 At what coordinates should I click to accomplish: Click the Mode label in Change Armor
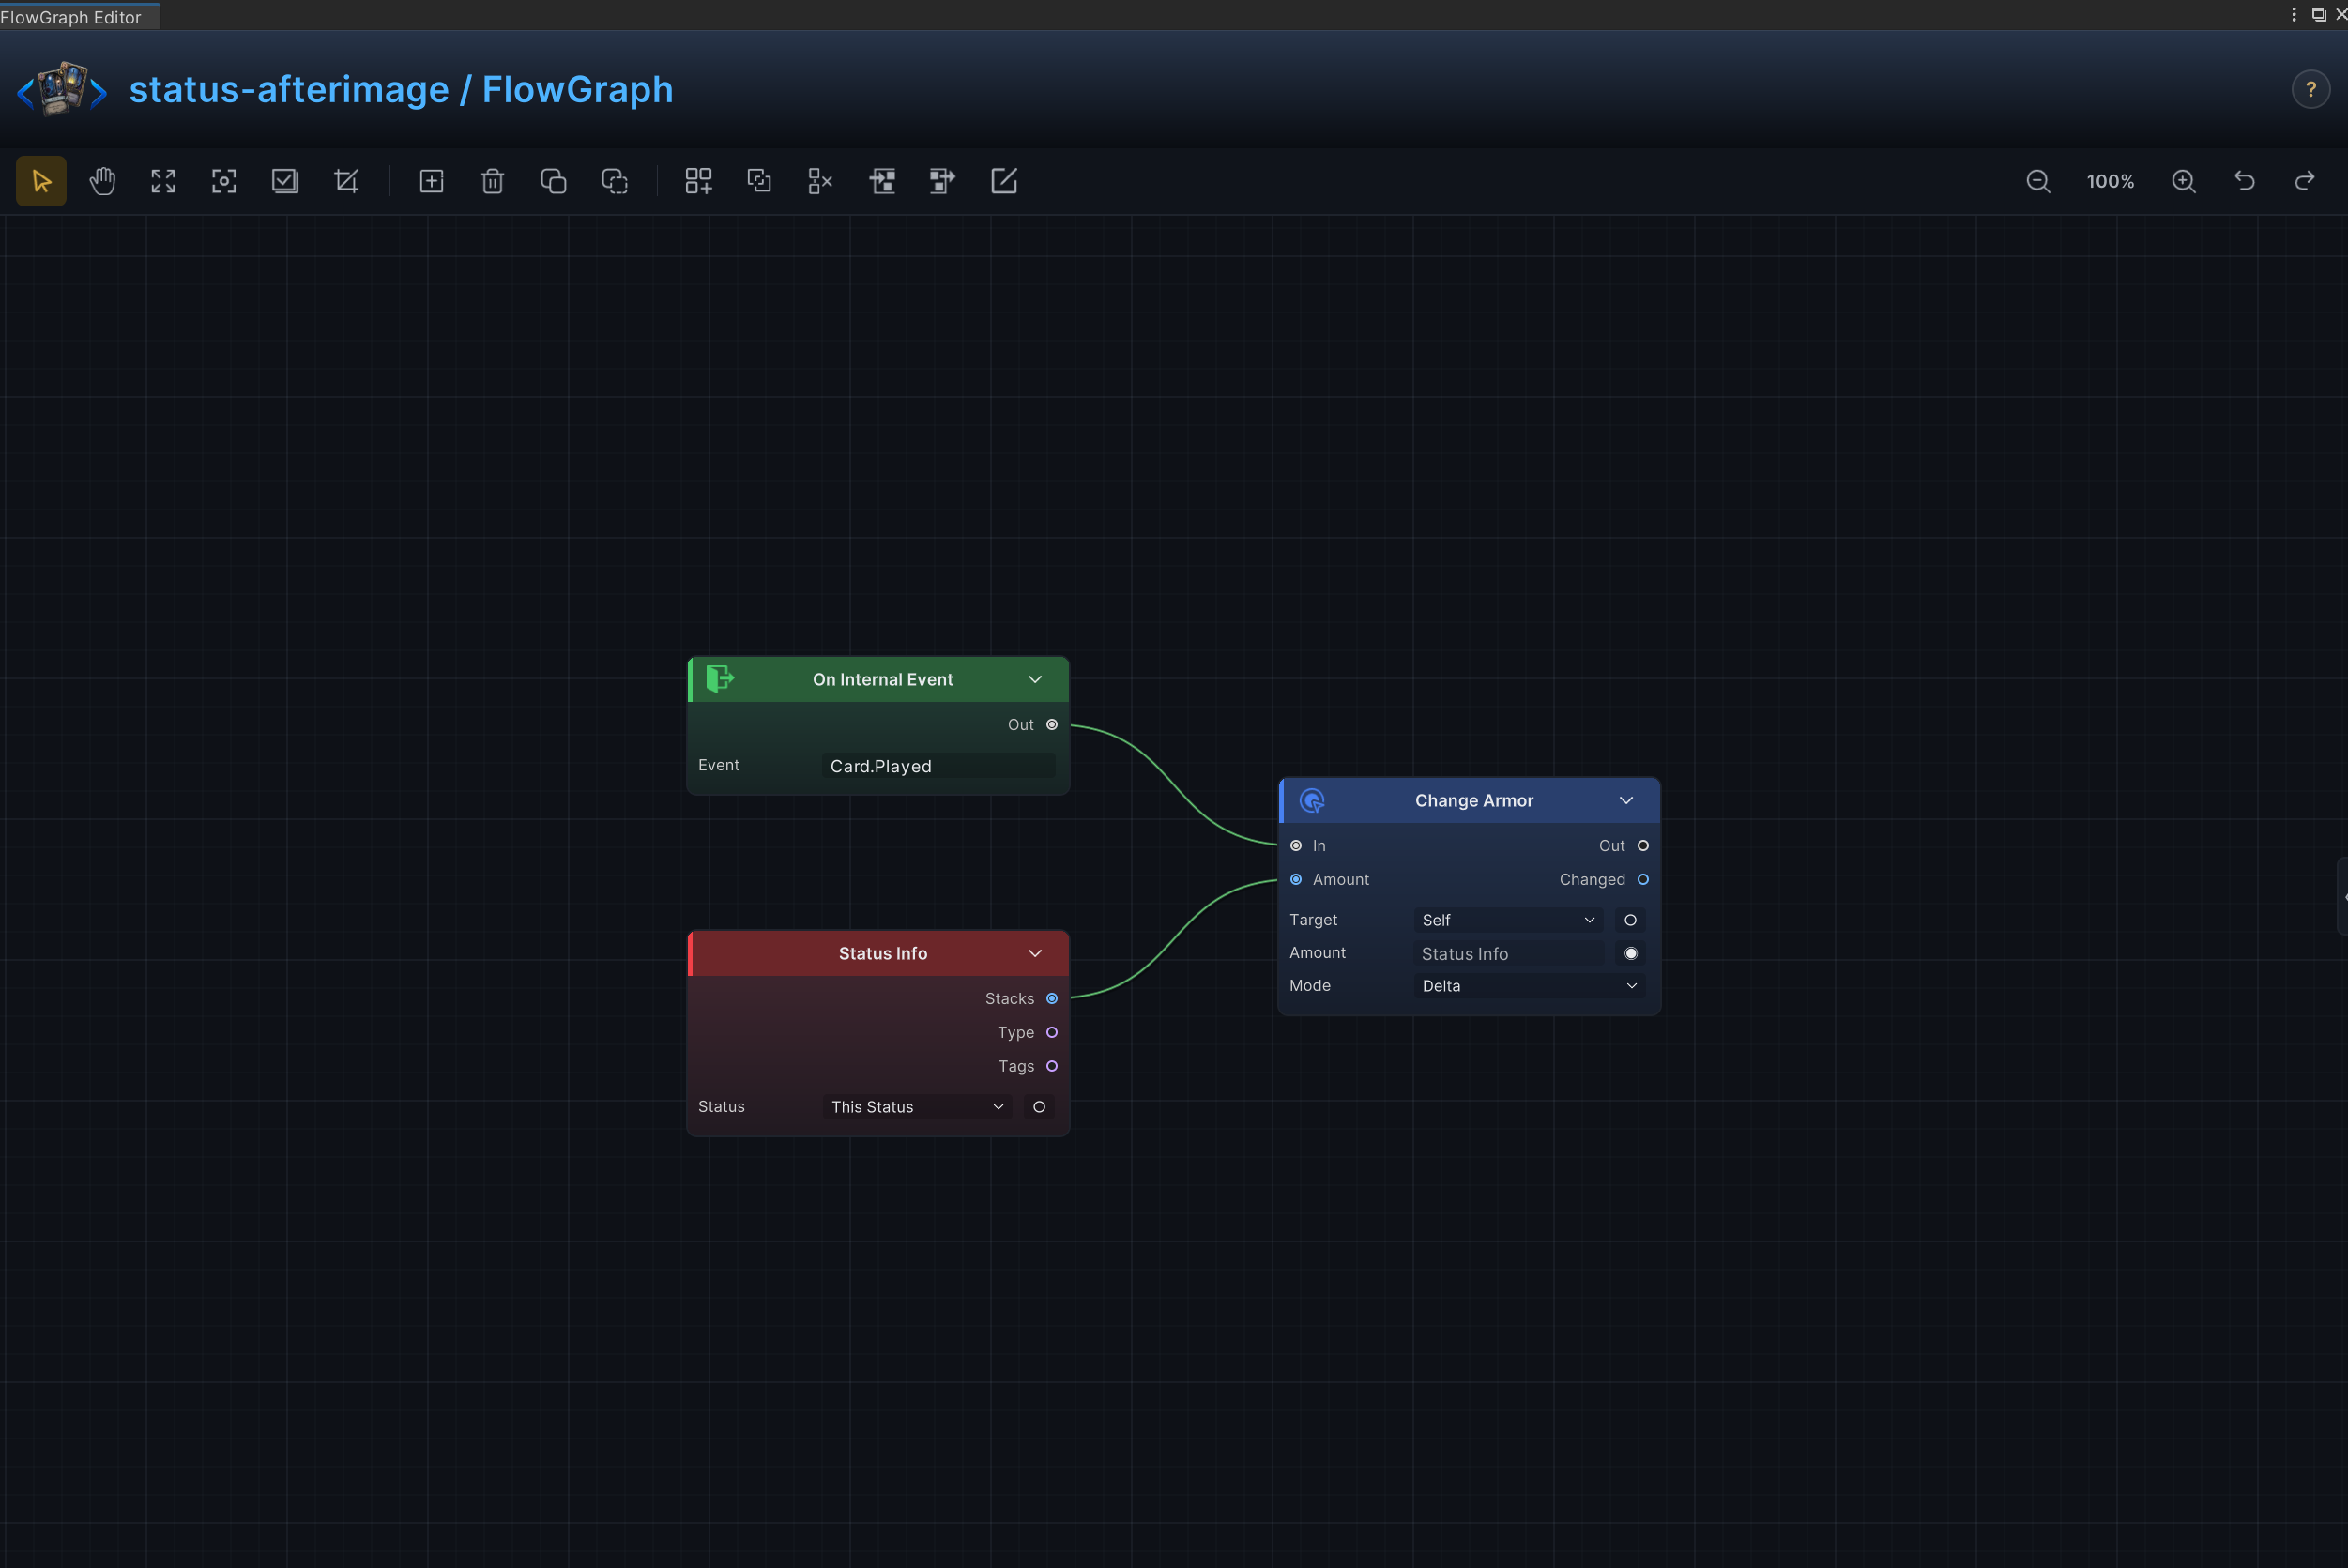[x=1310, y=986]
